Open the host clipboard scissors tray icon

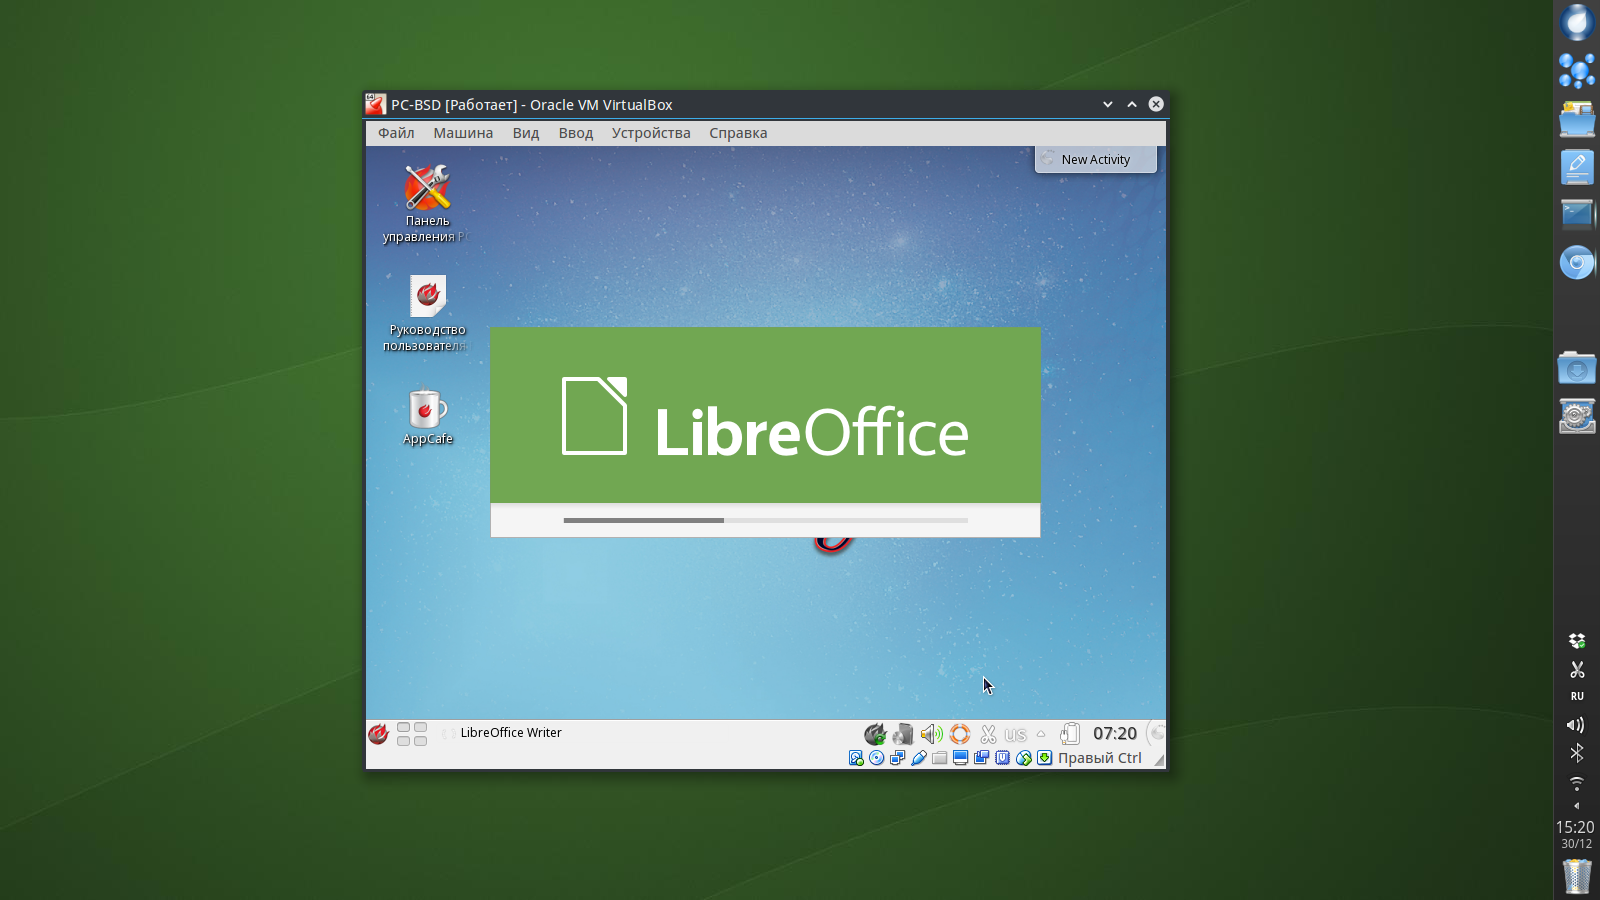tap(1577, 669)
